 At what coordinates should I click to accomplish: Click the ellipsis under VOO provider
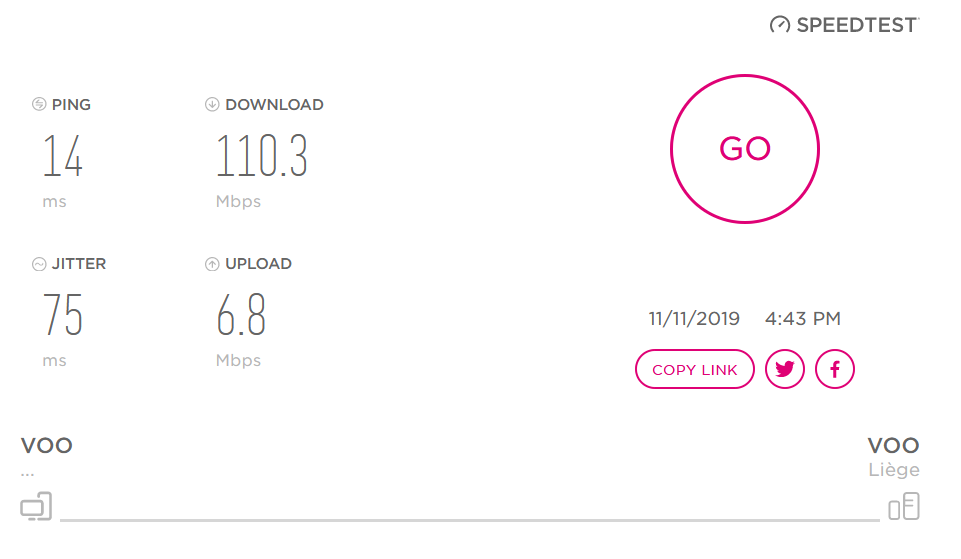28,474
